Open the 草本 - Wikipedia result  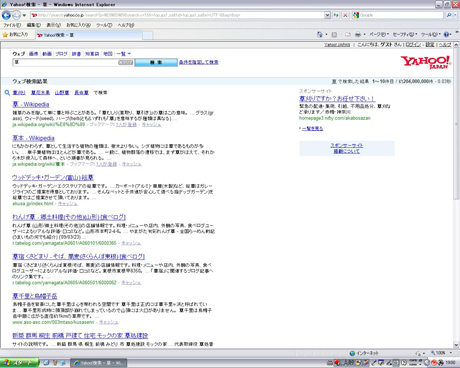point(33,138)
